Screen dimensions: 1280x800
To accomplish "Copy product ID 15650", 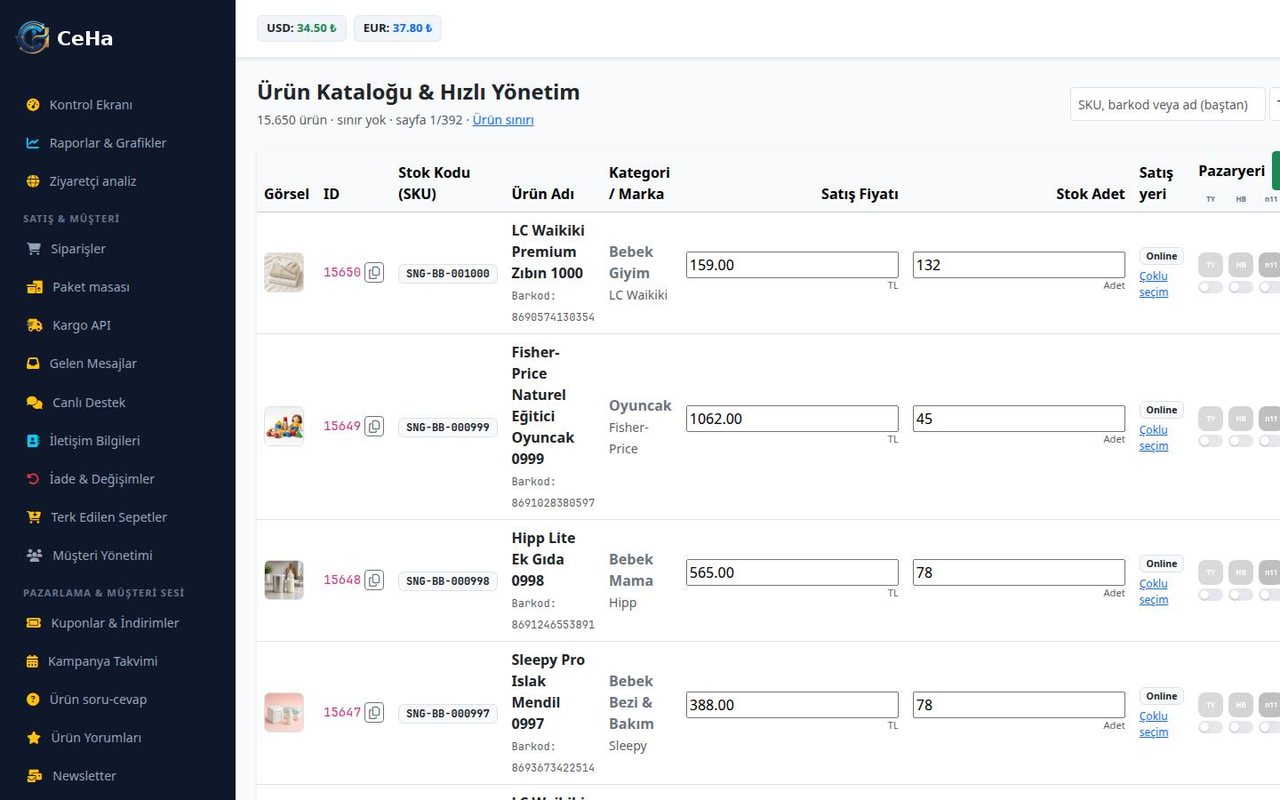I will 374,272.
